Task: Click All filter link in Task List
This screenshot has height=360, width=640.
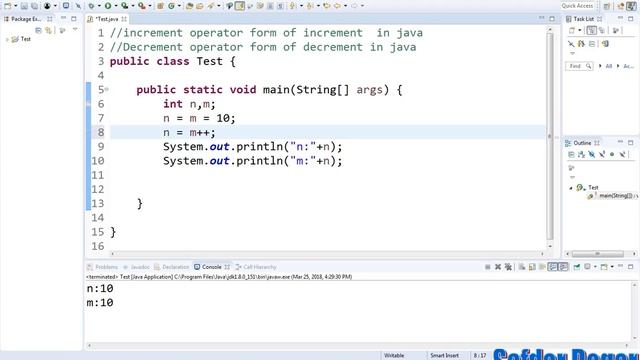Action: tap(609, 66)
